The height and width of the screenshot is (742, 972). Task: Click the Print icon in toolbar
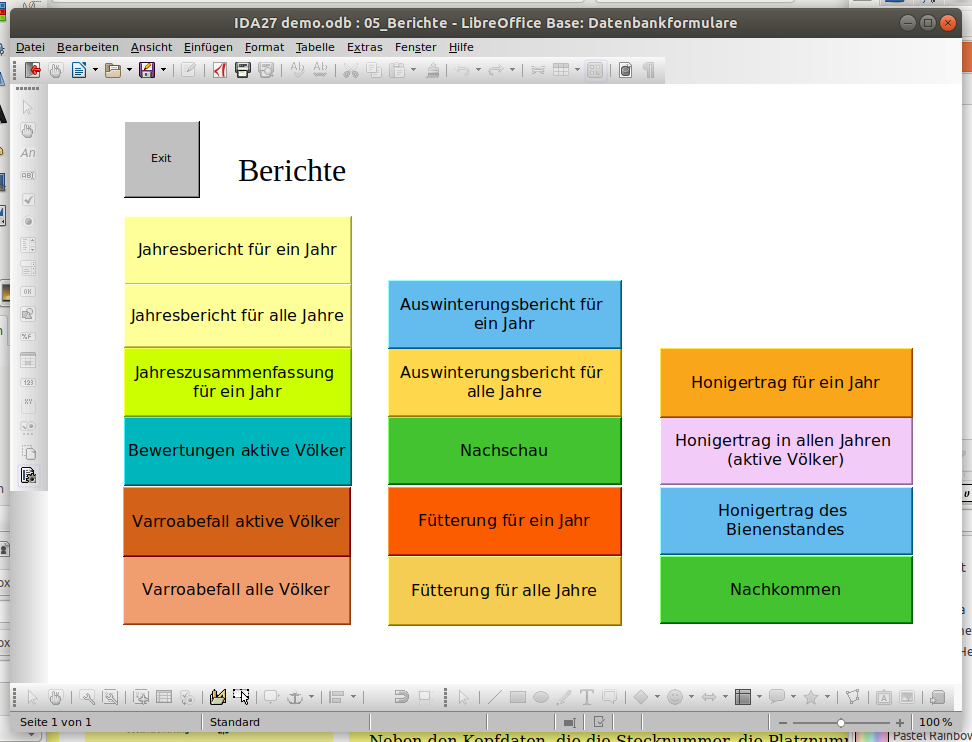coord(243,70)
